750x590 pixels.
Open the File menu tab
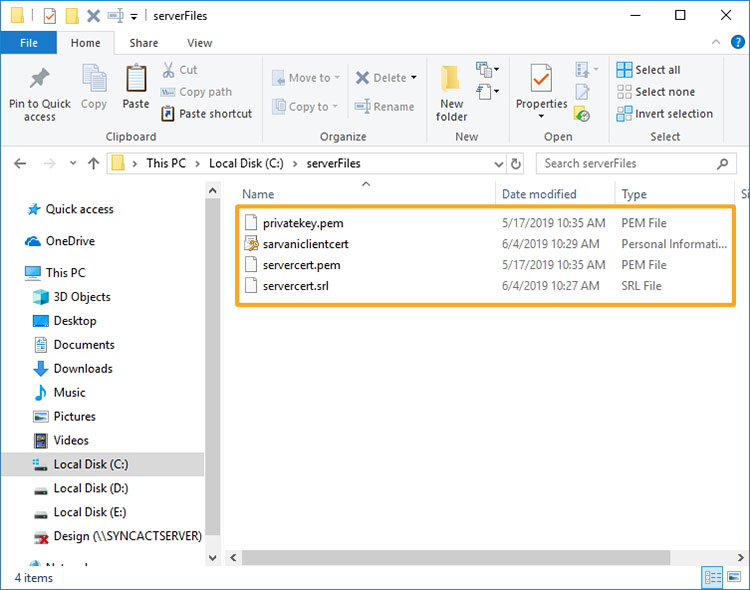click(28, 43)
